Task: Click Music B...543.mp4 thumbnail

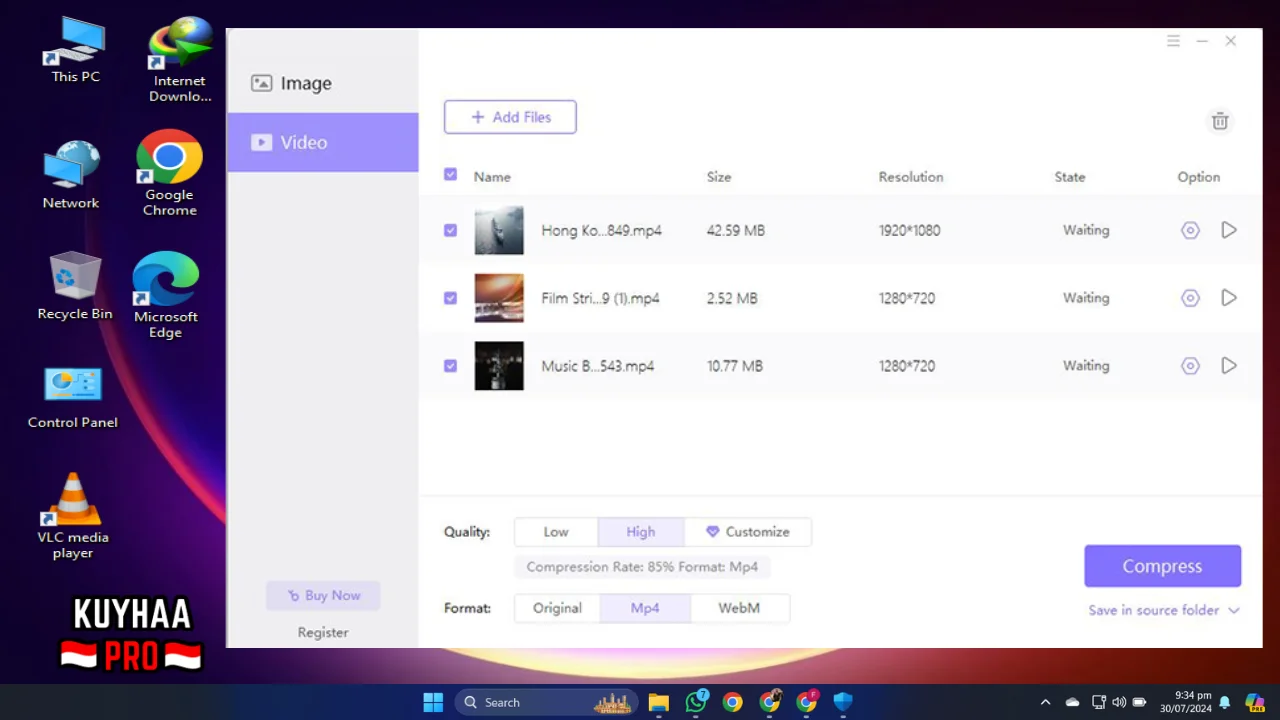Action: point(499,366)
